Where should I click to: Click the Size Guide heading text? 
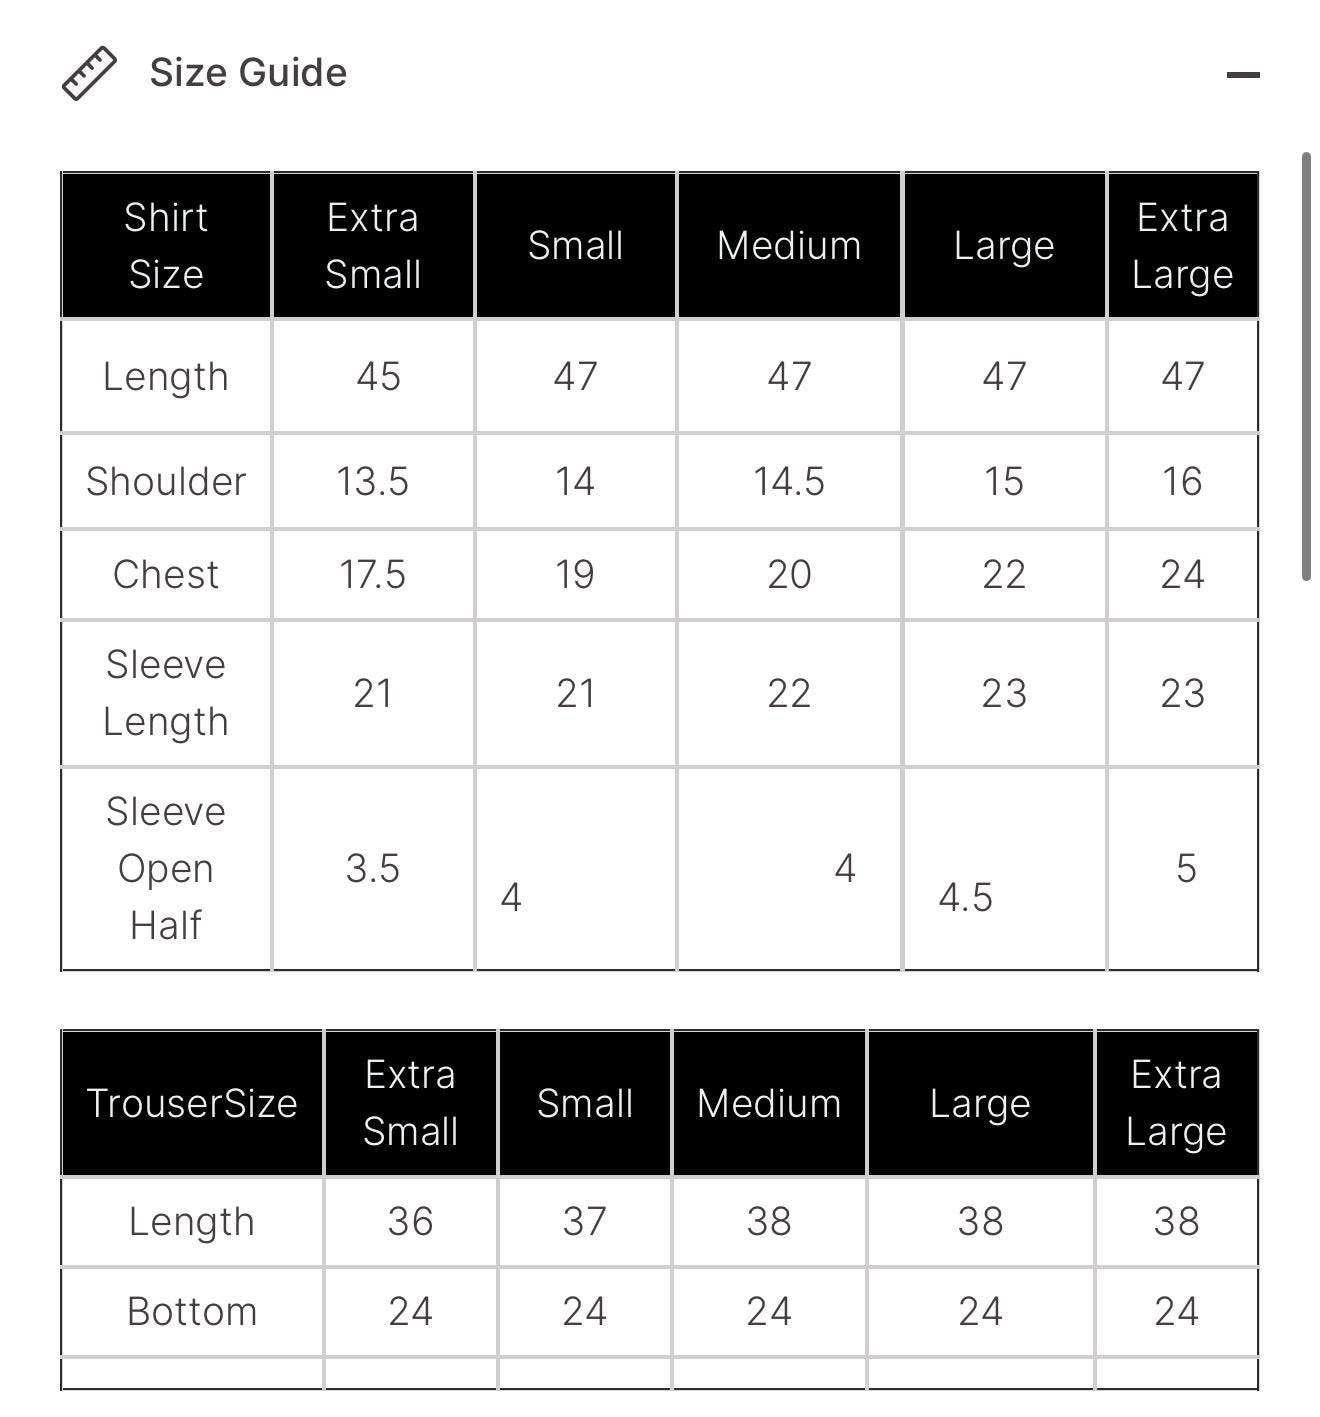(x=248, y=73)
